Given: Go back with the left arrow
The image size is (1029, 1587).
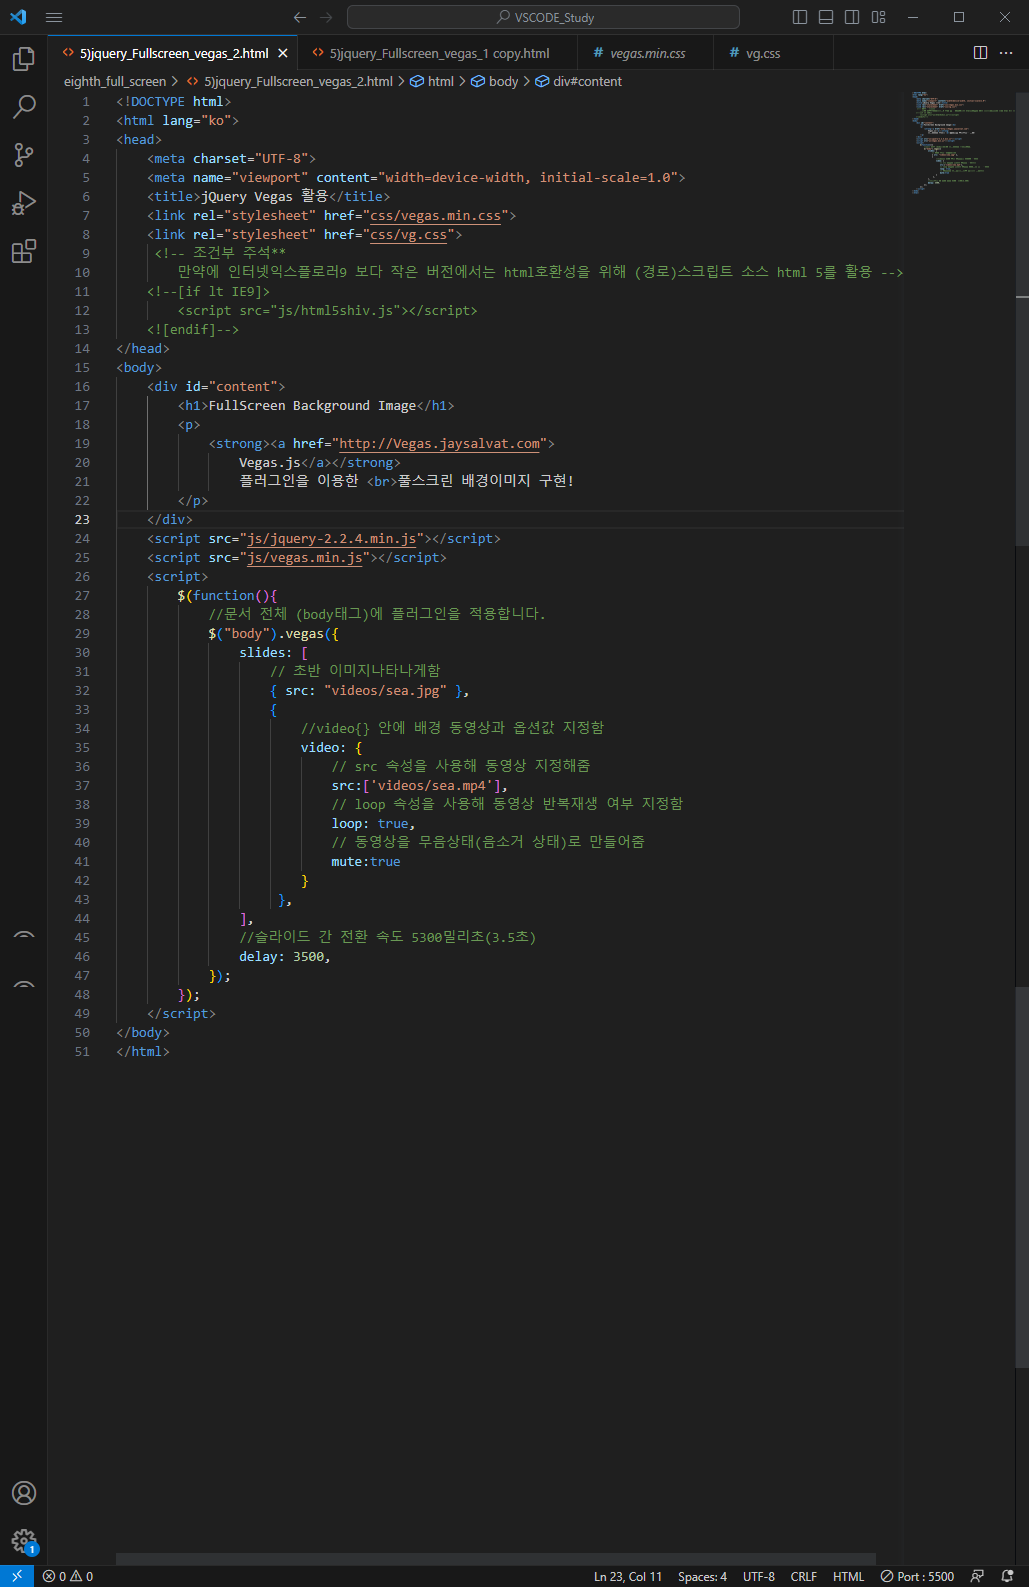Looking at the screenshot, I should (300, 17).
